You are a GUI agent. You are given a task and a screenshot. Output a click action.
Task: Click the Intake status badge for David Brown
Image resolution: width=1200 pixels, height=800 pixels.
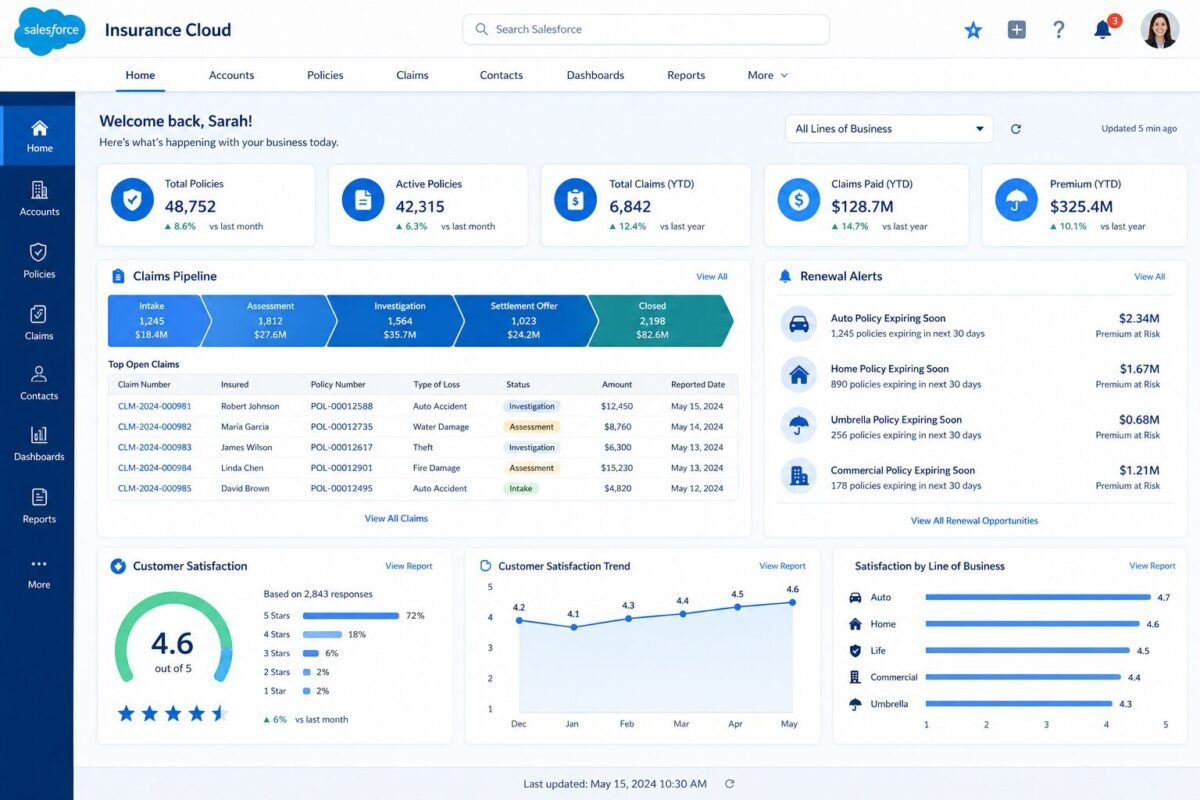(x=522, y=489)
